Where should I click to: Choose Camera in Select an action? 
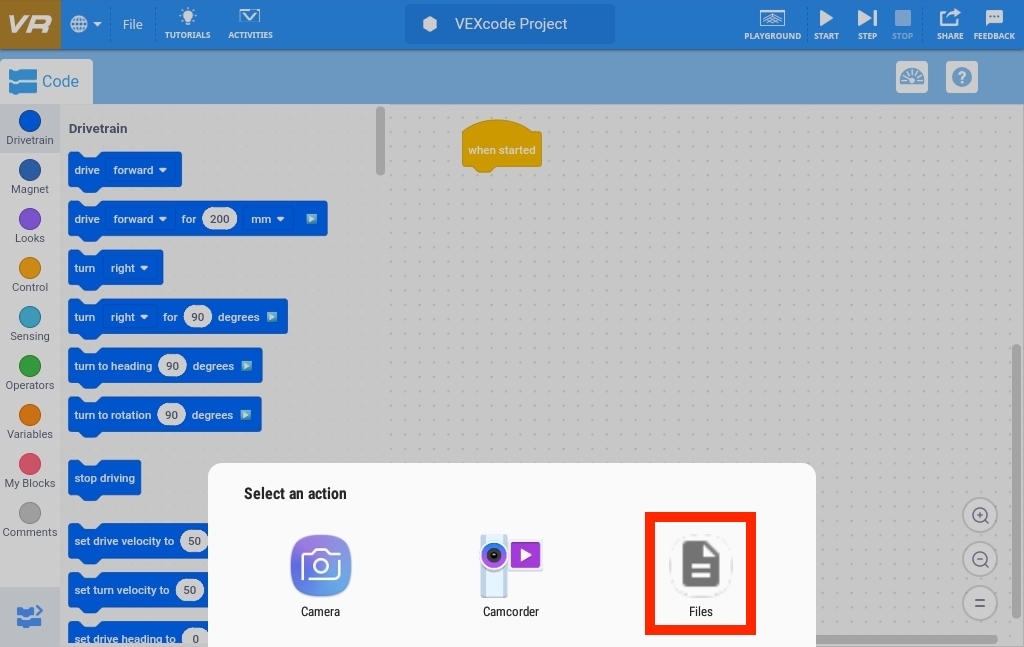click(x=321, y=576)
